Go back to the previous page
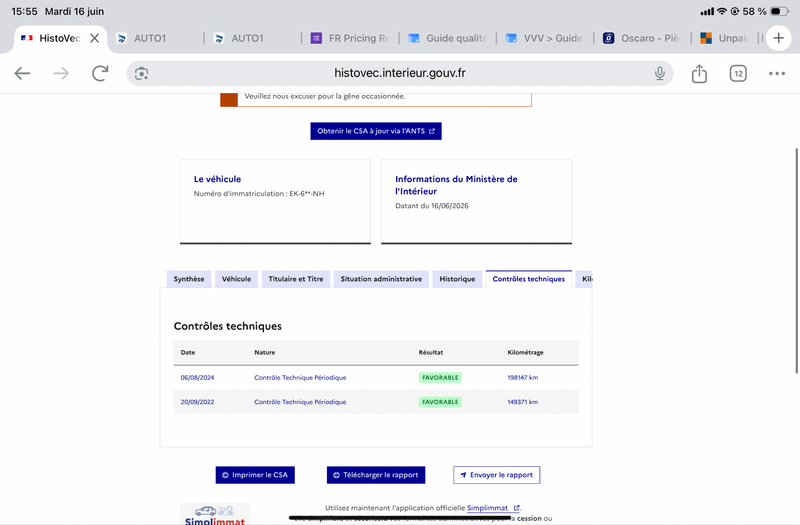 pyautogui.click(x=22, y=73)
